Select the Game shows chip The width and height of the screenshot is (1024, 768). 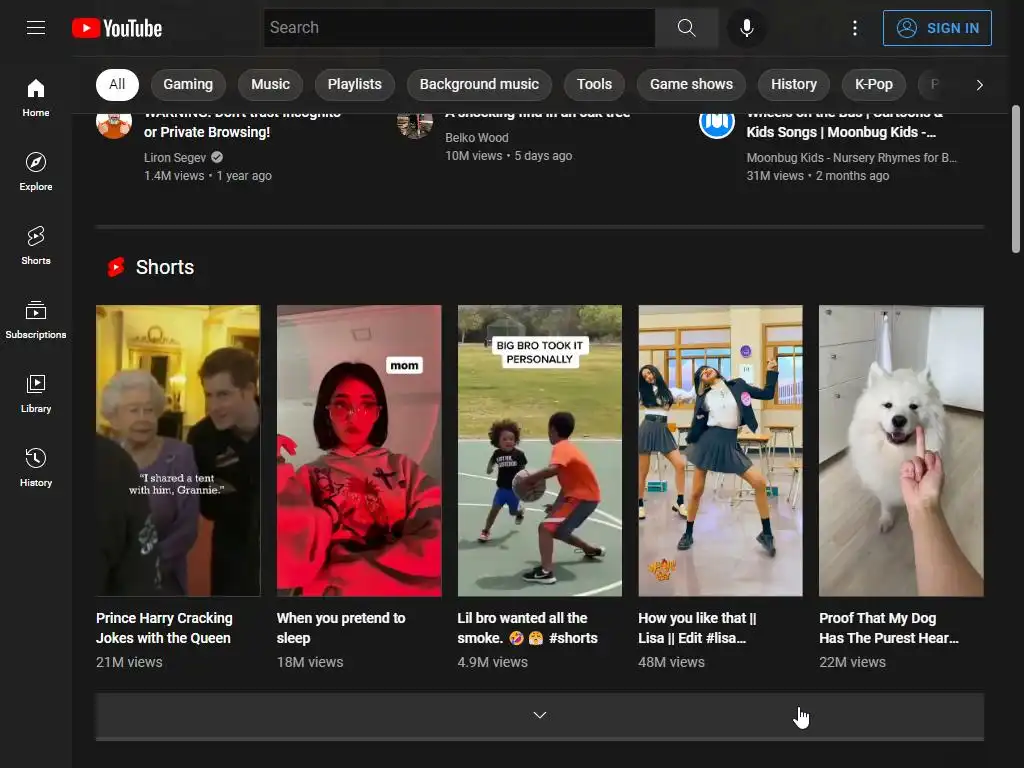click(x=691, y=84)
